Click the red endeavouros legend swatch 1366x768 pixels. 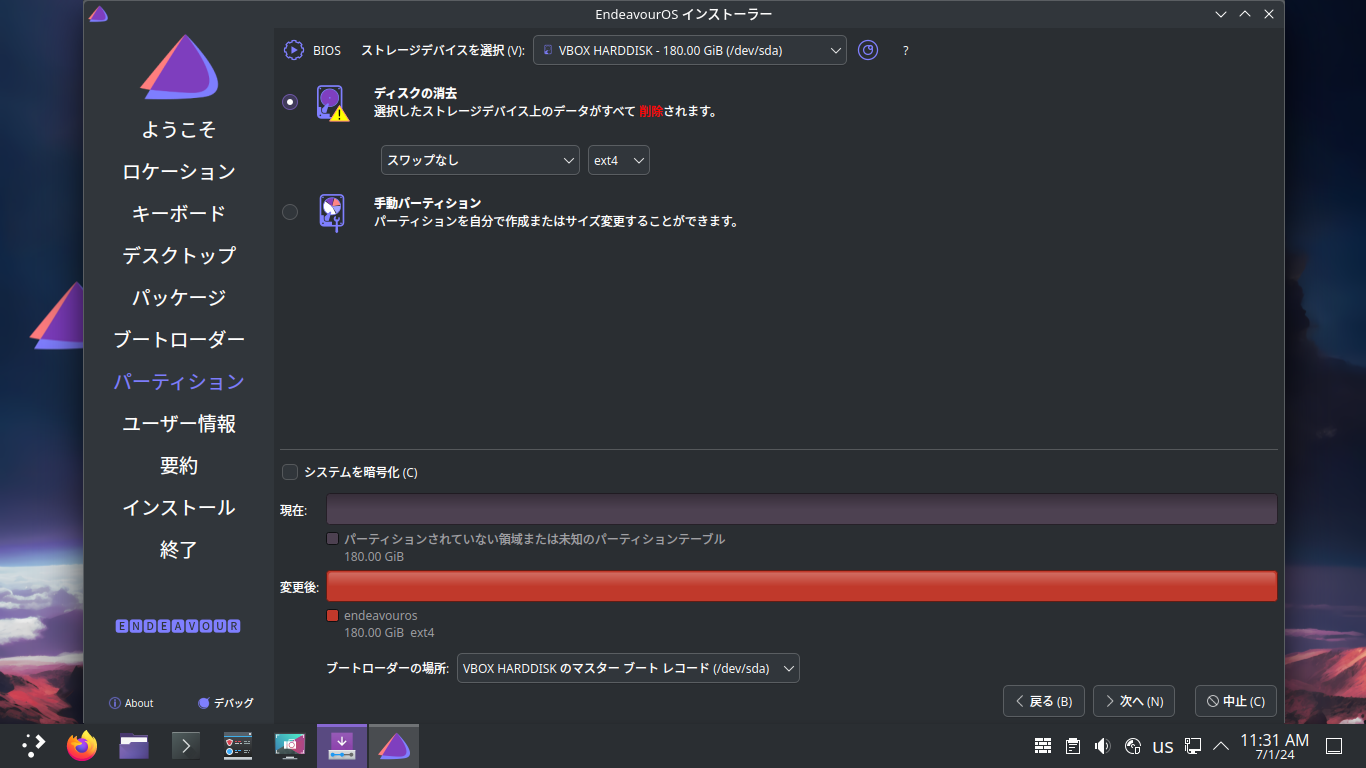tap(333, 616)
